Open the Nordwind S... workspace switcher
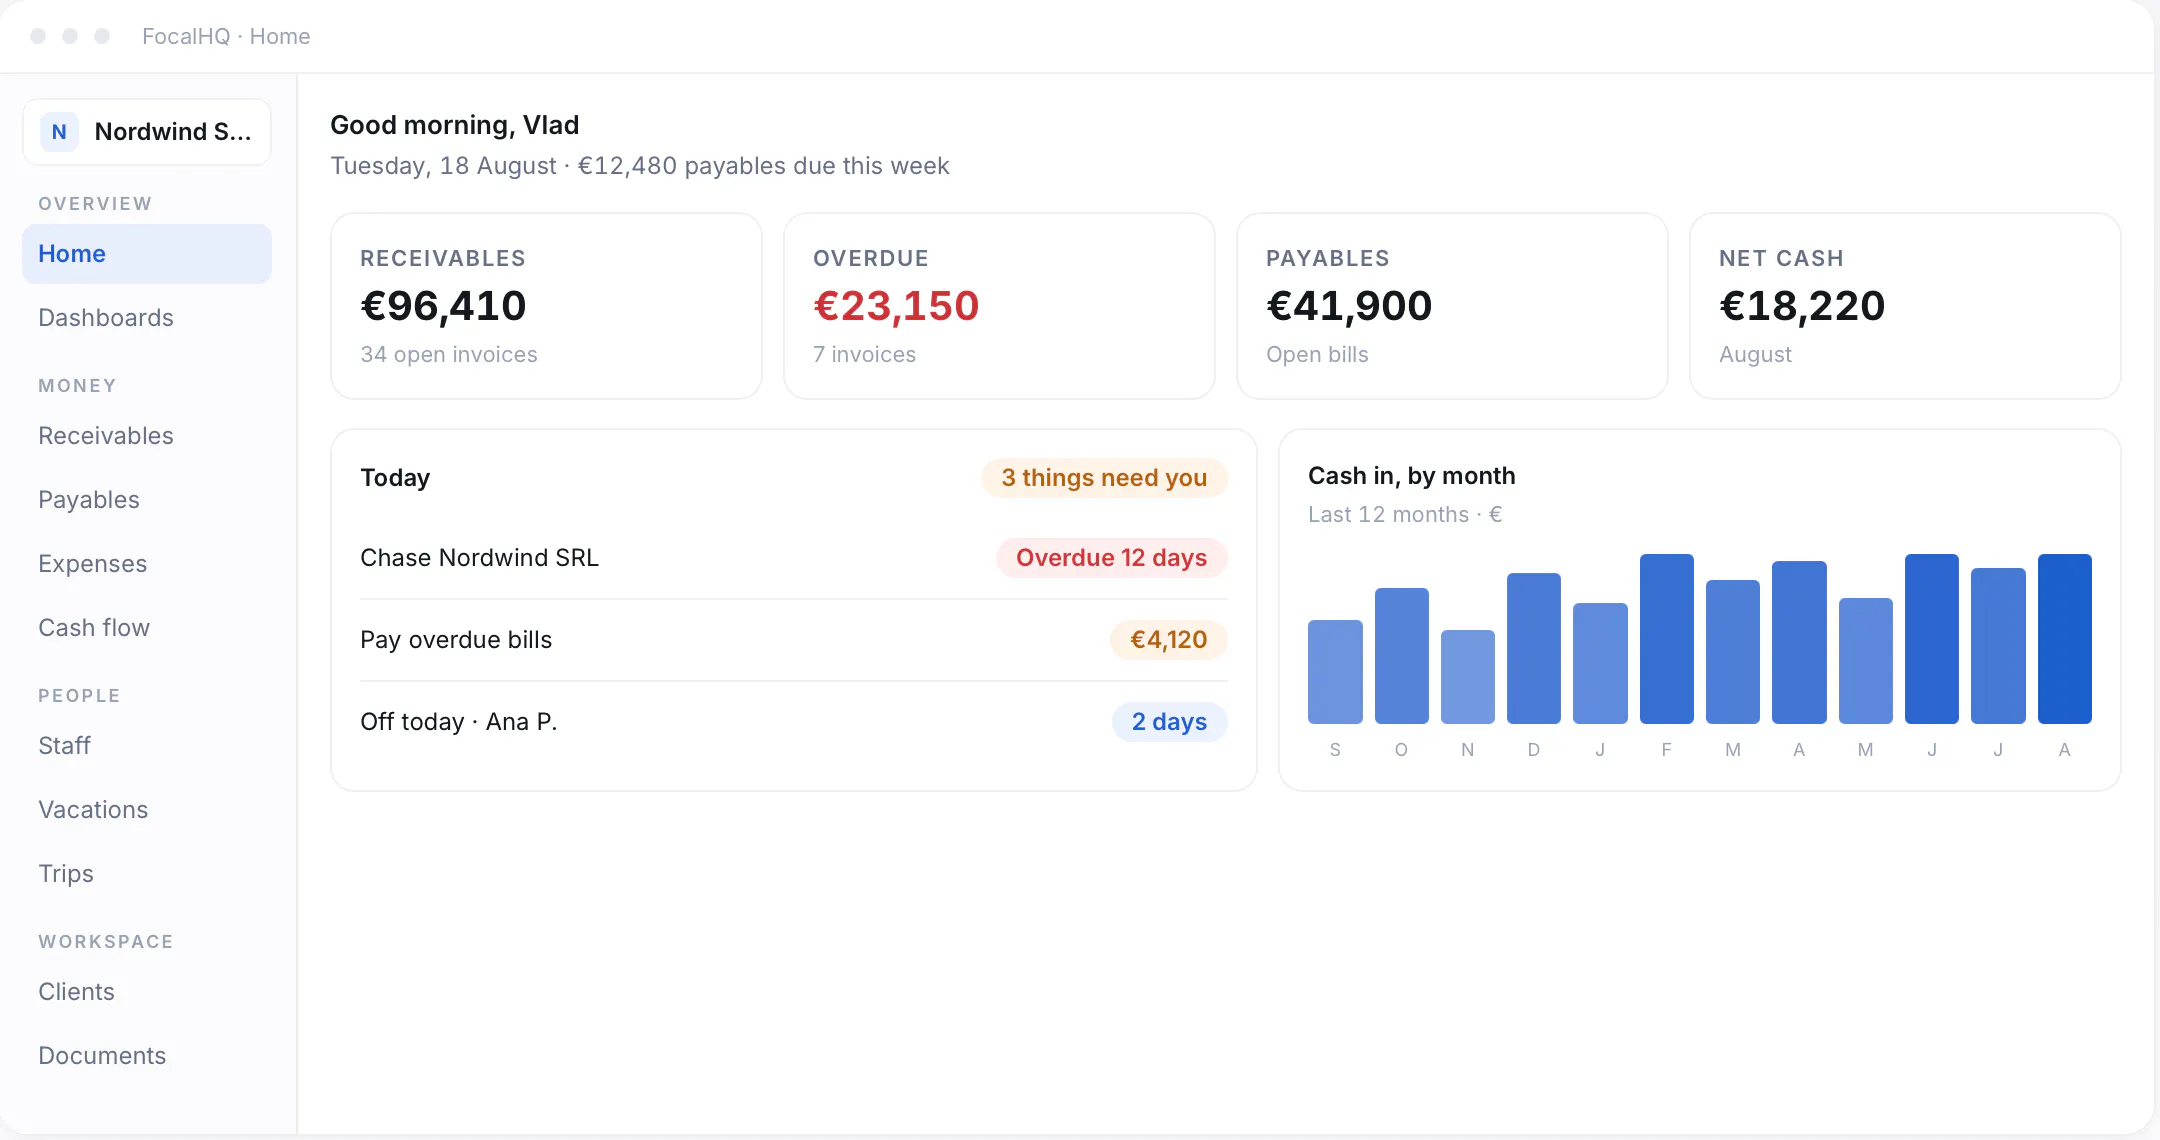 click(147, 132)
